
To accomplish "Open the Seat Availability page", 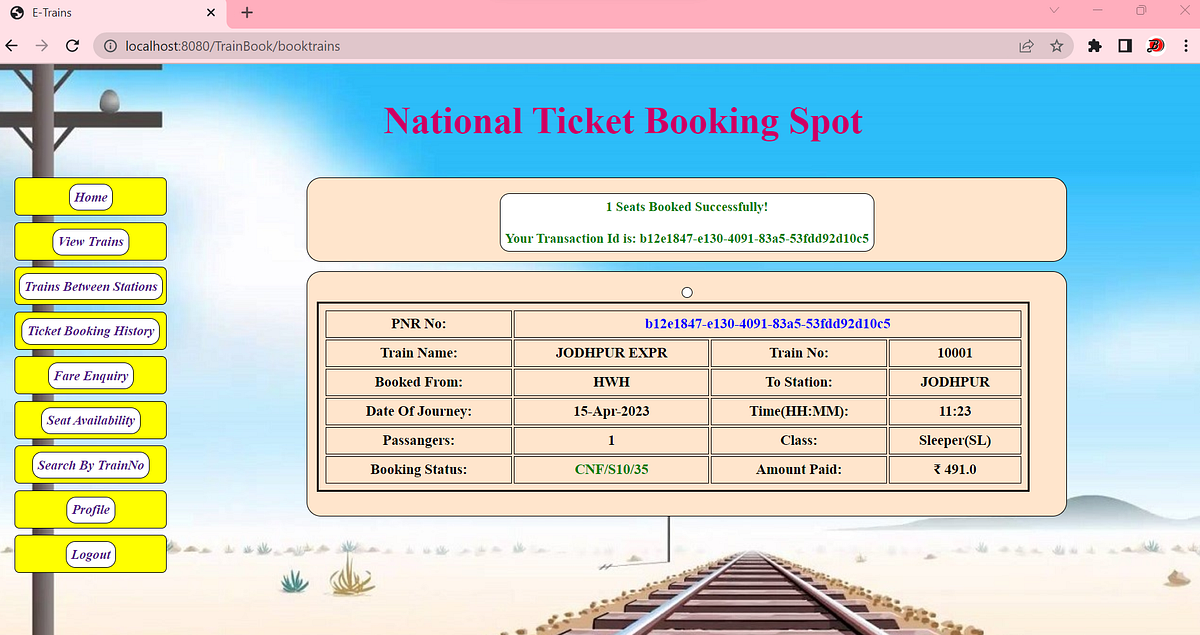I will point(90,420).
